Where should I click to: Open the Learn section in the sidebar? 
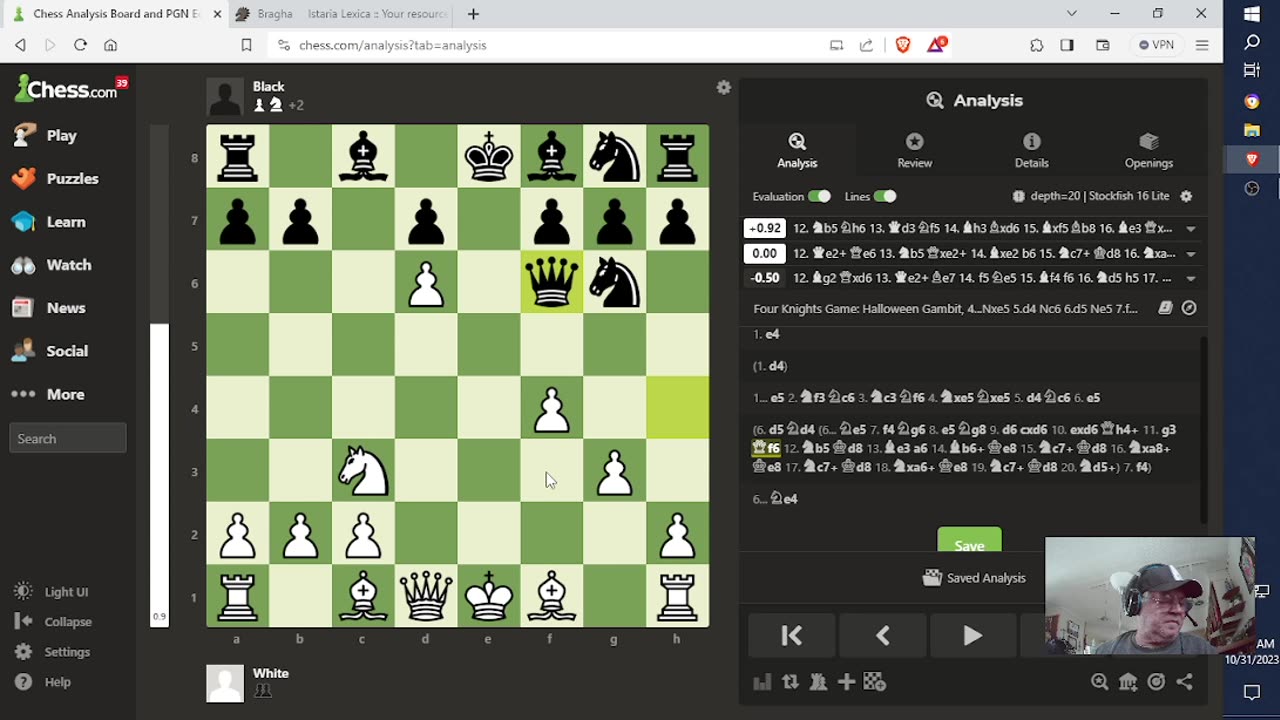pos(49,222)
